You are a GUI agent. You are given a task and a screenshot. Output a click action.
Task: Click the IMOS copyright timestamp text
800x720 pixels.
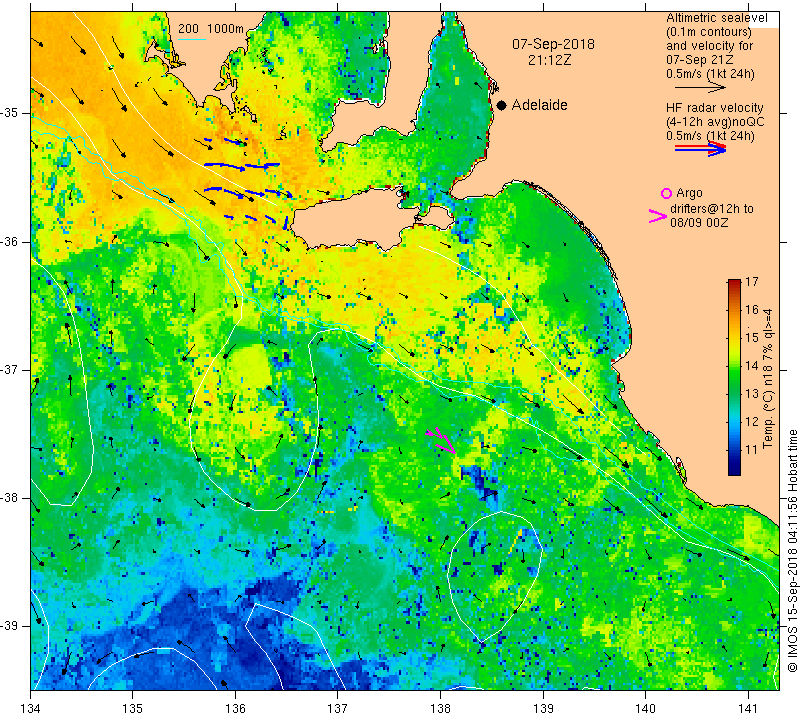792,550
